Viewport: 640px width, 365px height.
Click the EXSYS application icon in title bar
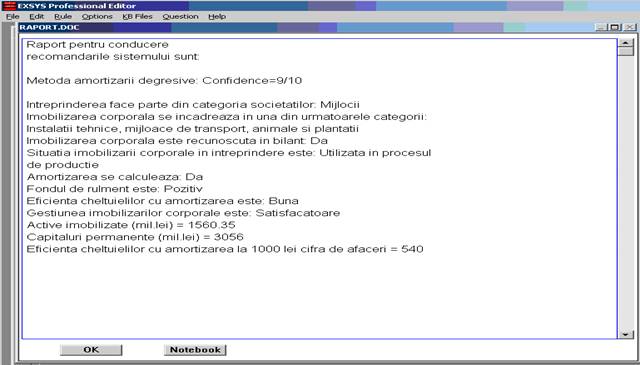(9, 6)
